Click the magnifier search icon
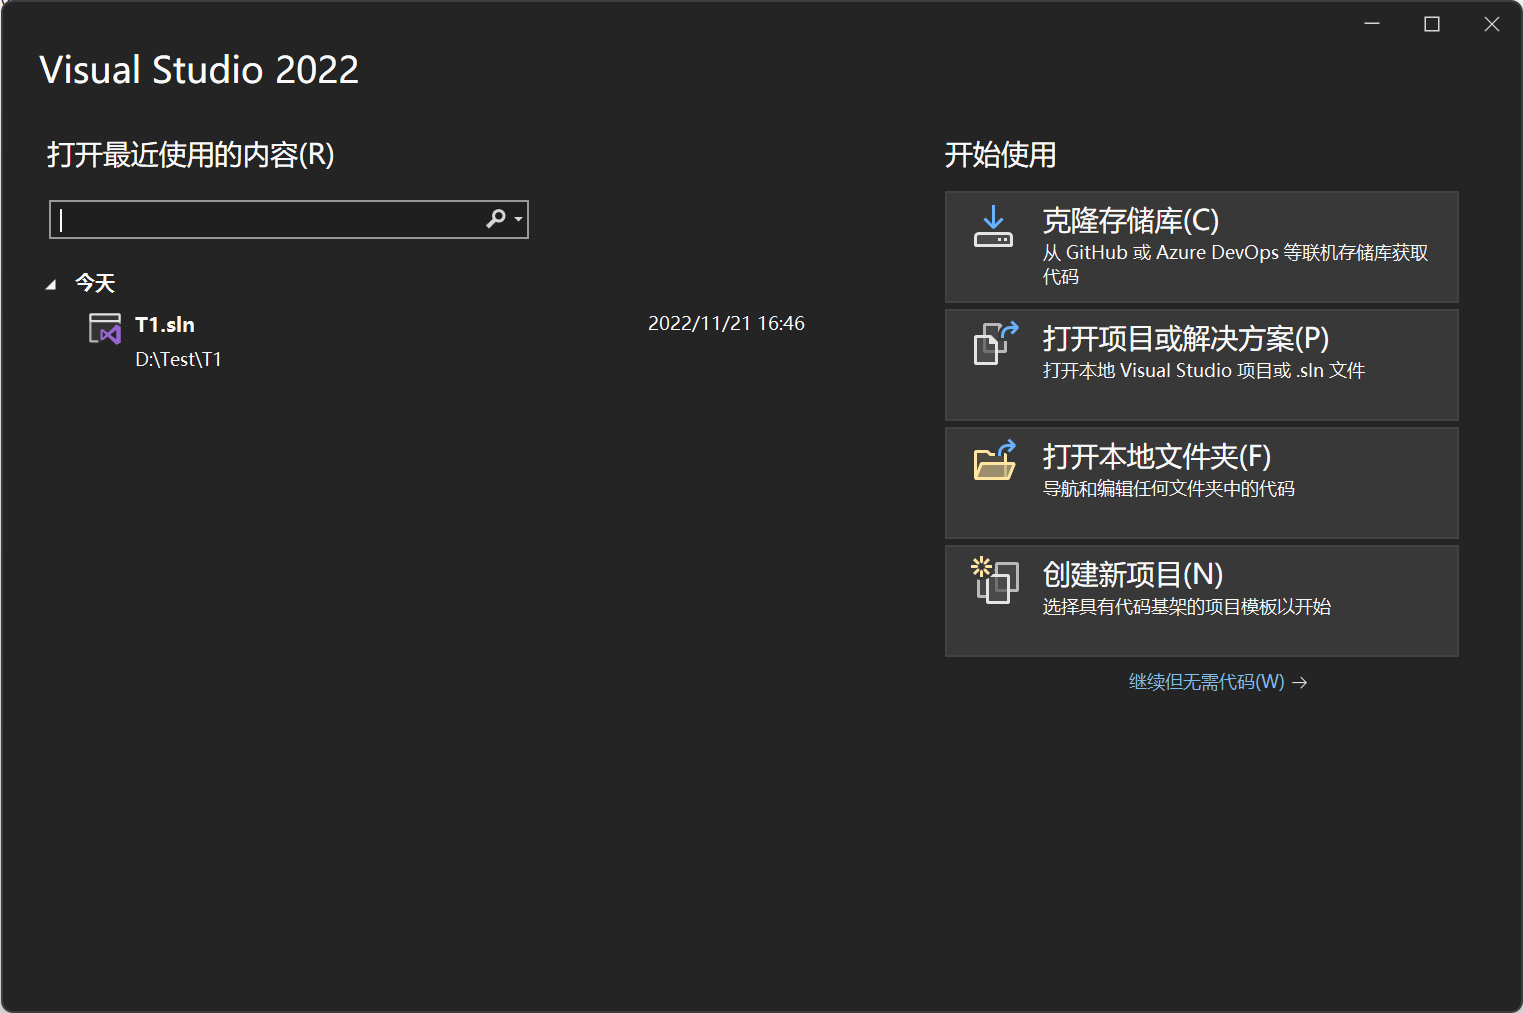The height and width of the screenshot is (1013, 1523). click(496, 218)
